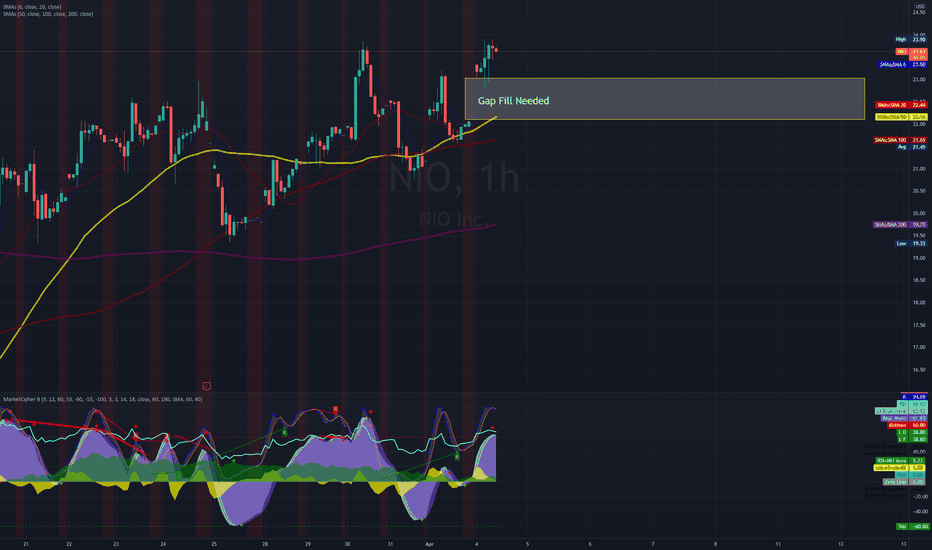Viewport: 932px width, 550px height.
Task: Click the gray Zero Line 0.00 label
Action: pyautogui.click(x=904, y=482)
